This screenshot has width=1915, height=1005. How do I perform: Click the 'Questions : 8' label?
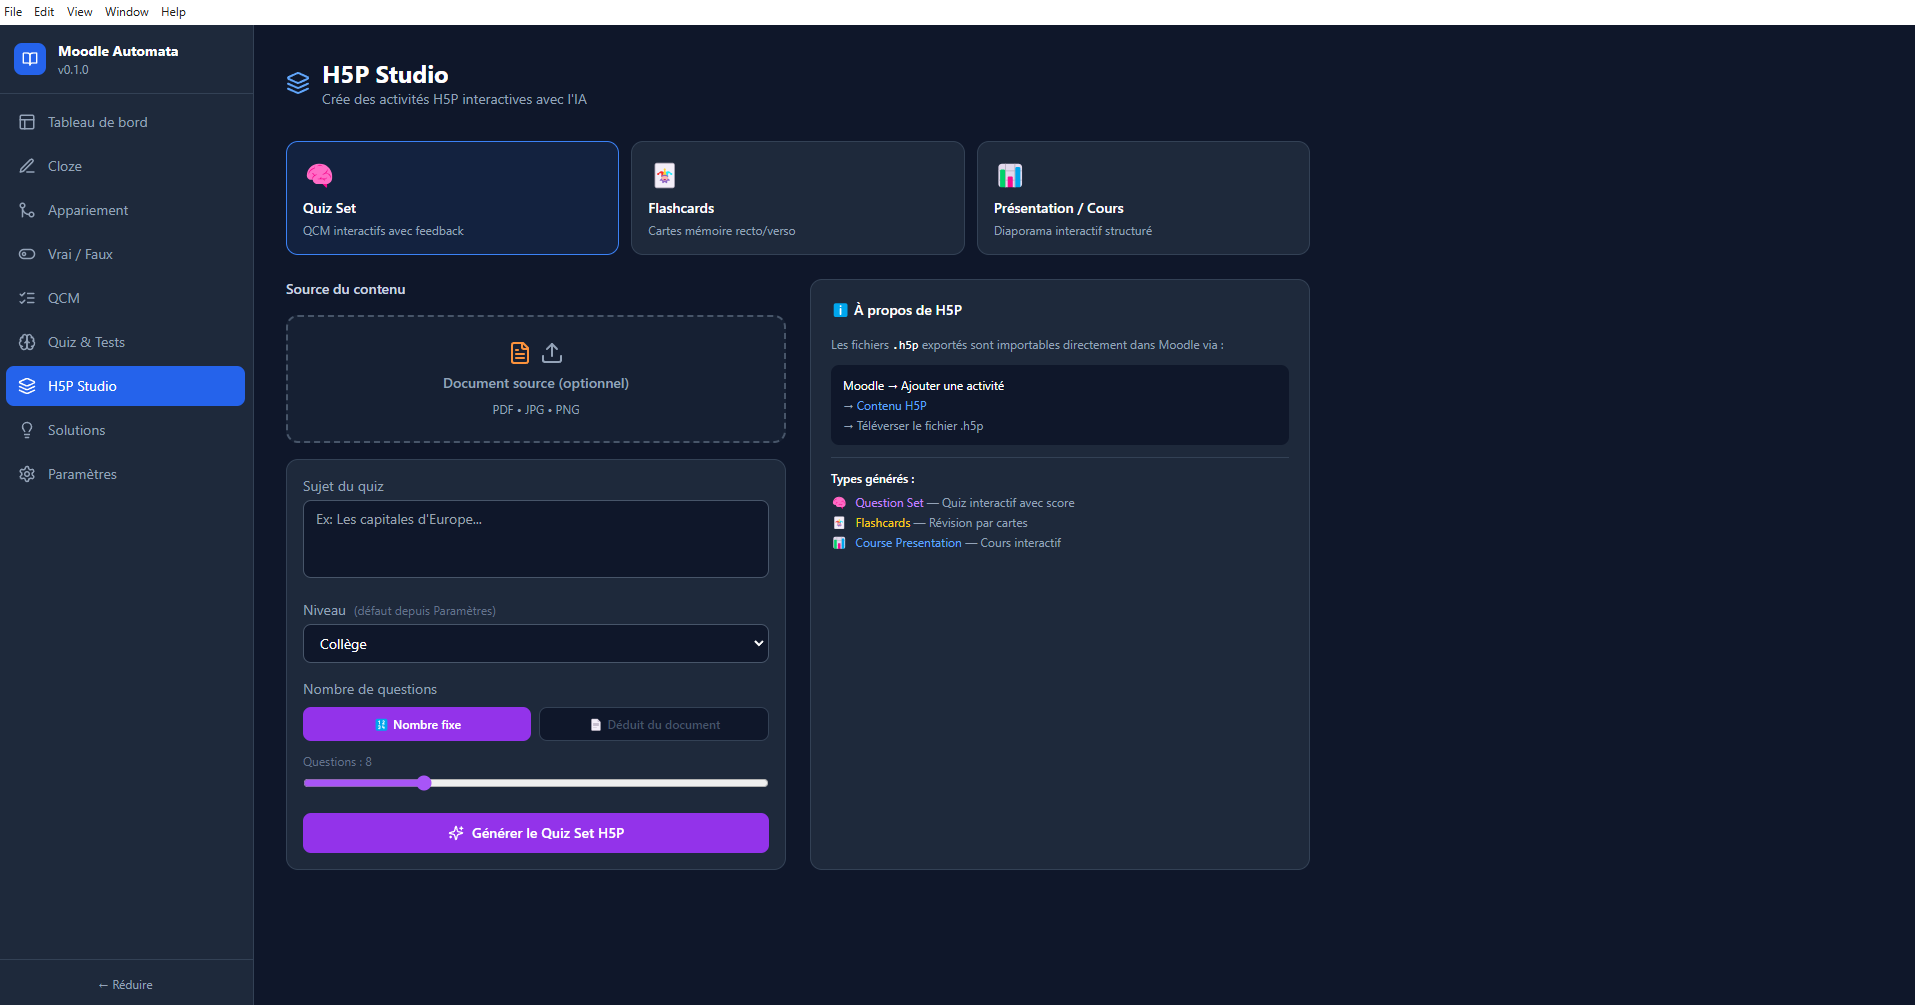(337, 762)
